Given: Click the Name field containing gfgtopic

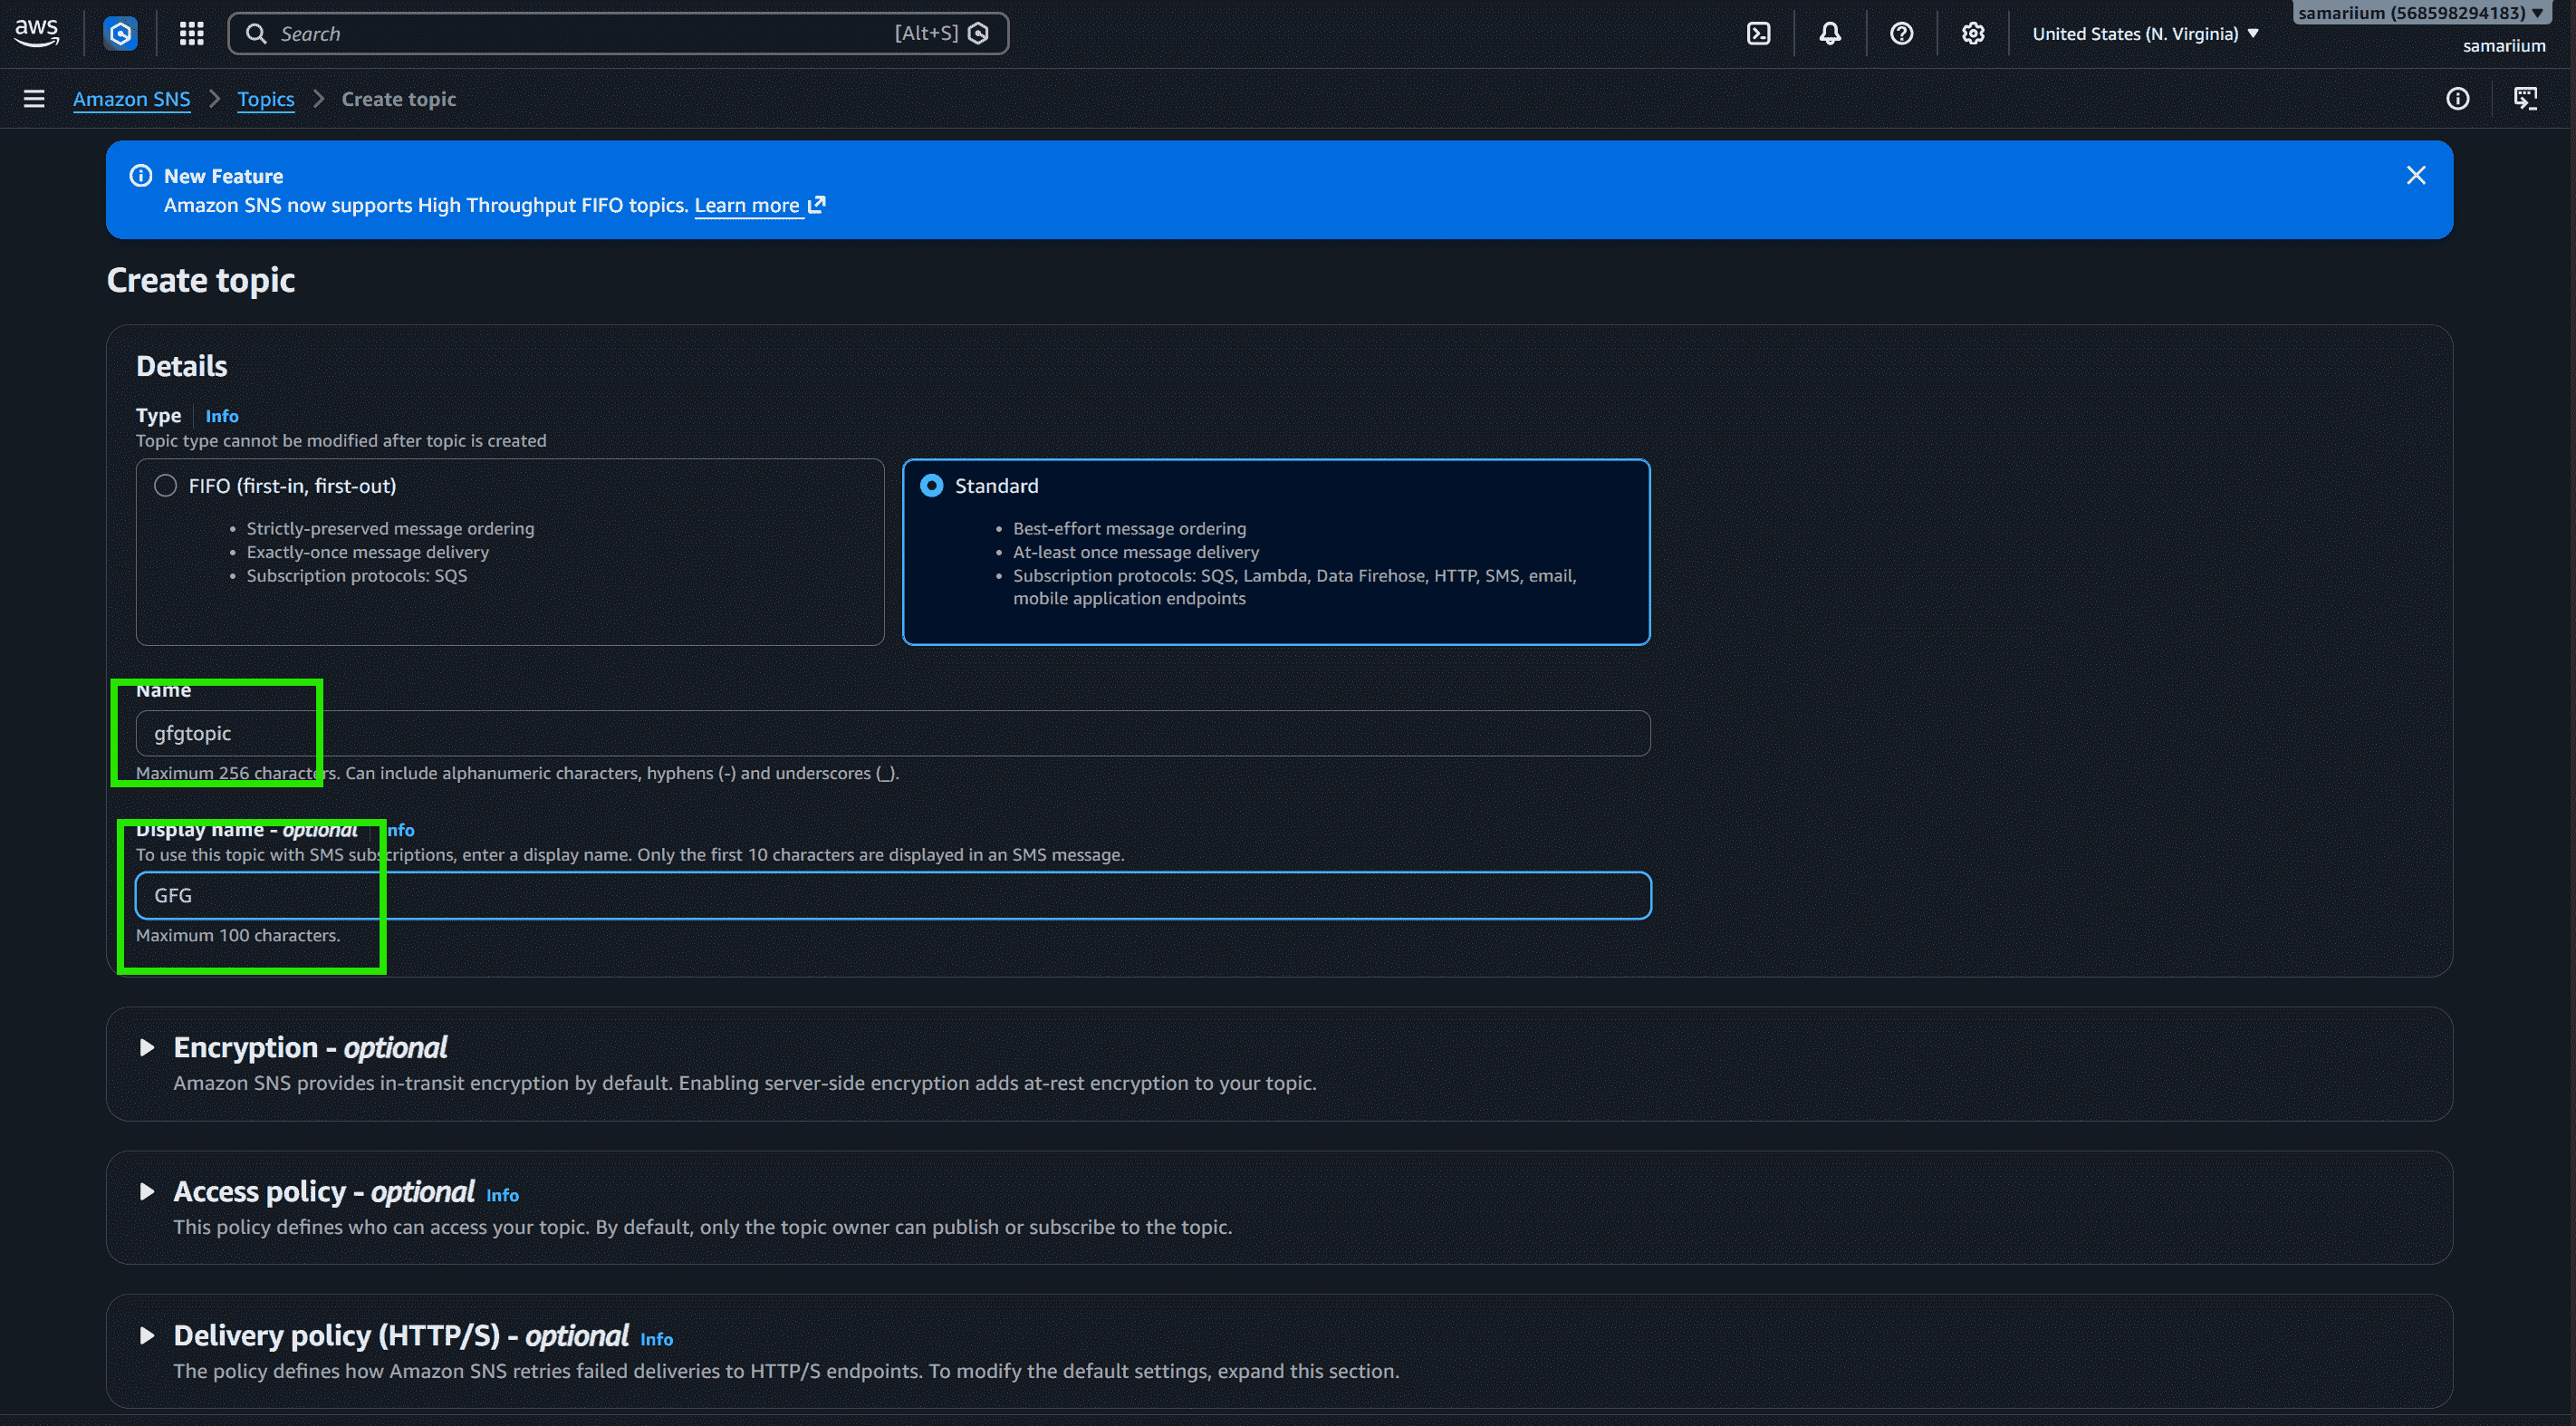Looking at the screenshot, I should coord(893,734).
